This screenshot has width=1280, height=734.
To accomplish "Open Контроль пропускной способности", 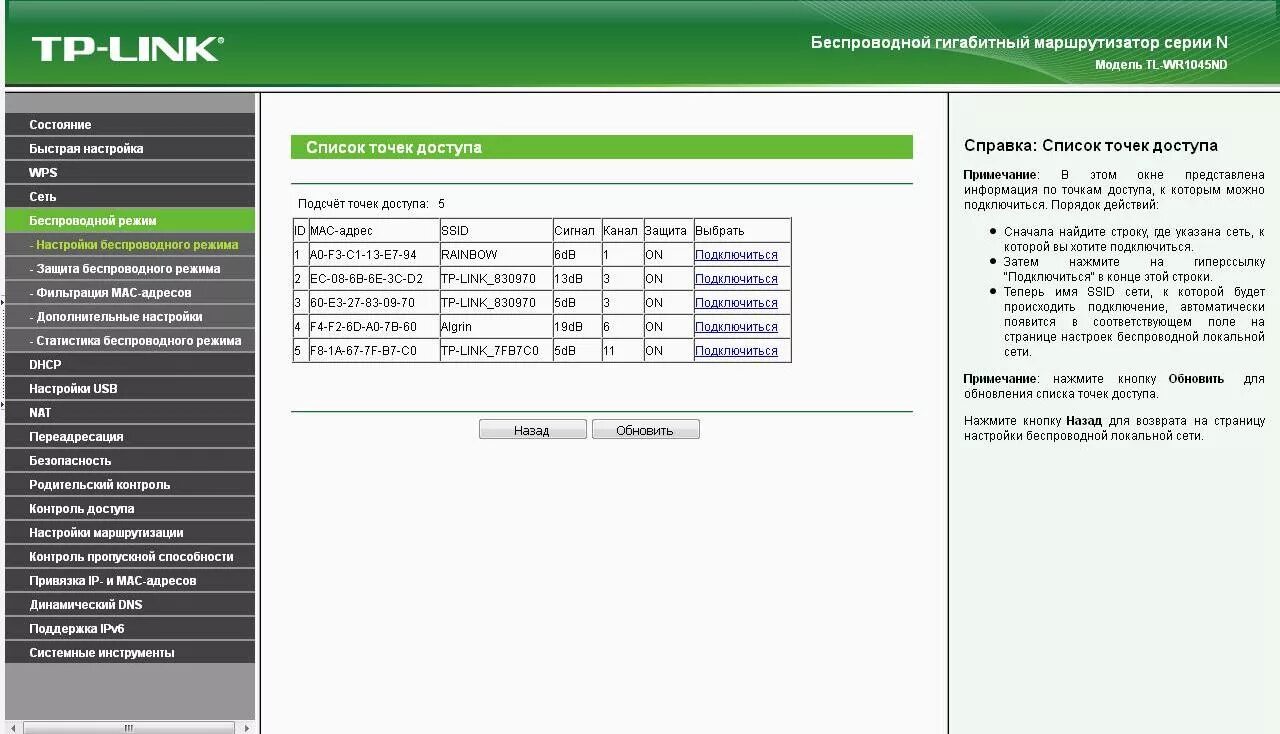I will point(130,556).
